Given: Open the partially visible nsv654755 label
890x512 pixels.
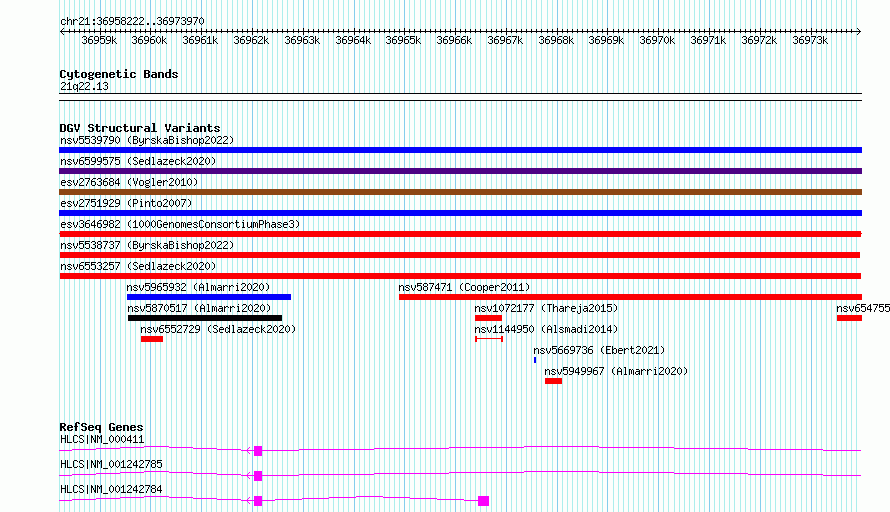Looking at the screenshot, I should click(863, 308).
